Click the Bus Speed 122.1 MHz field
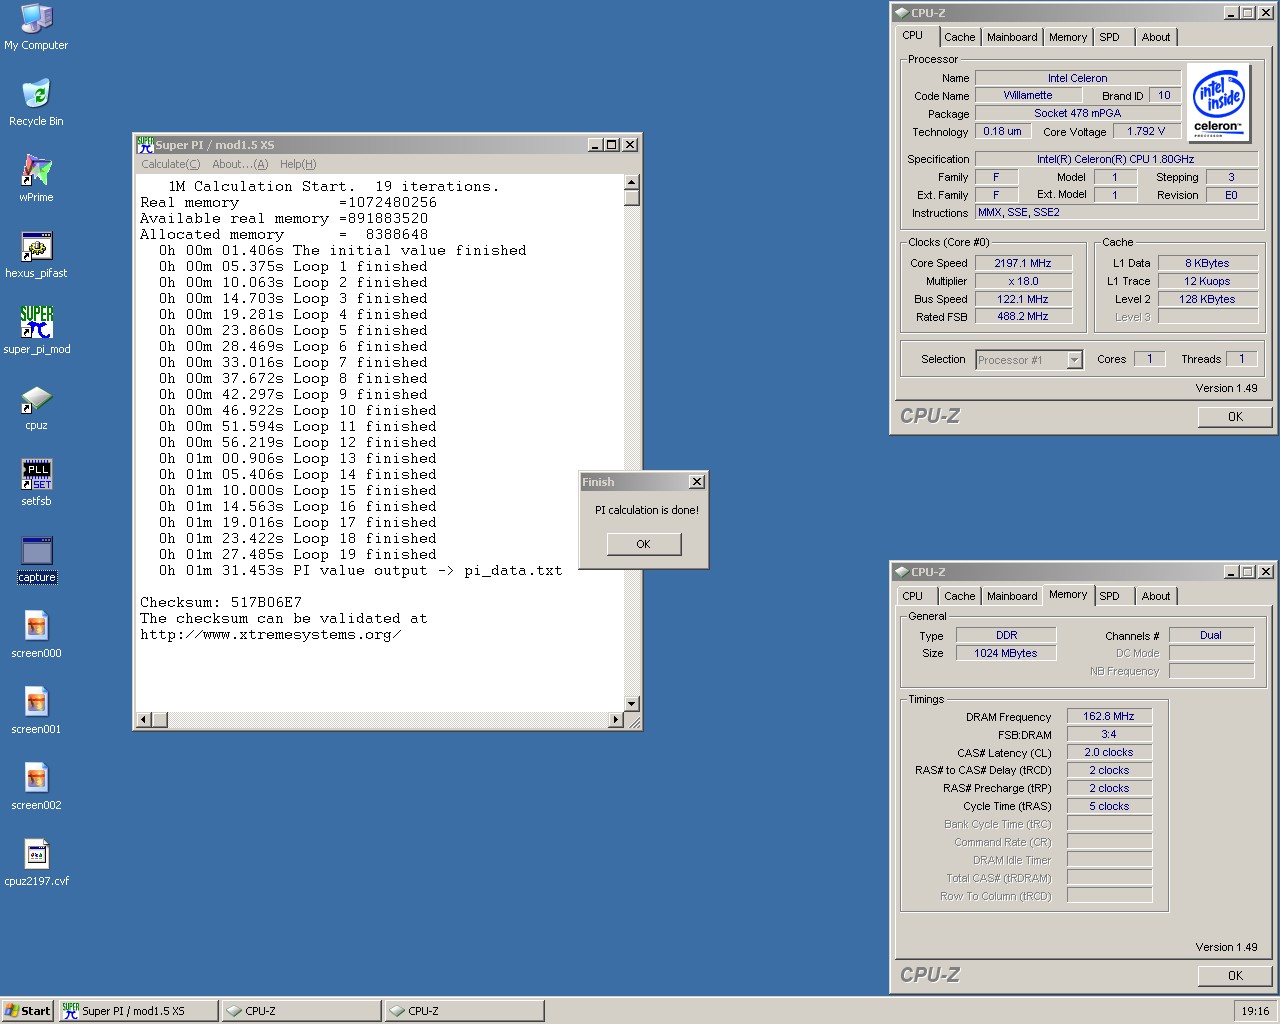This screenshot has width=1280, height=1024. pos(1023,299)
